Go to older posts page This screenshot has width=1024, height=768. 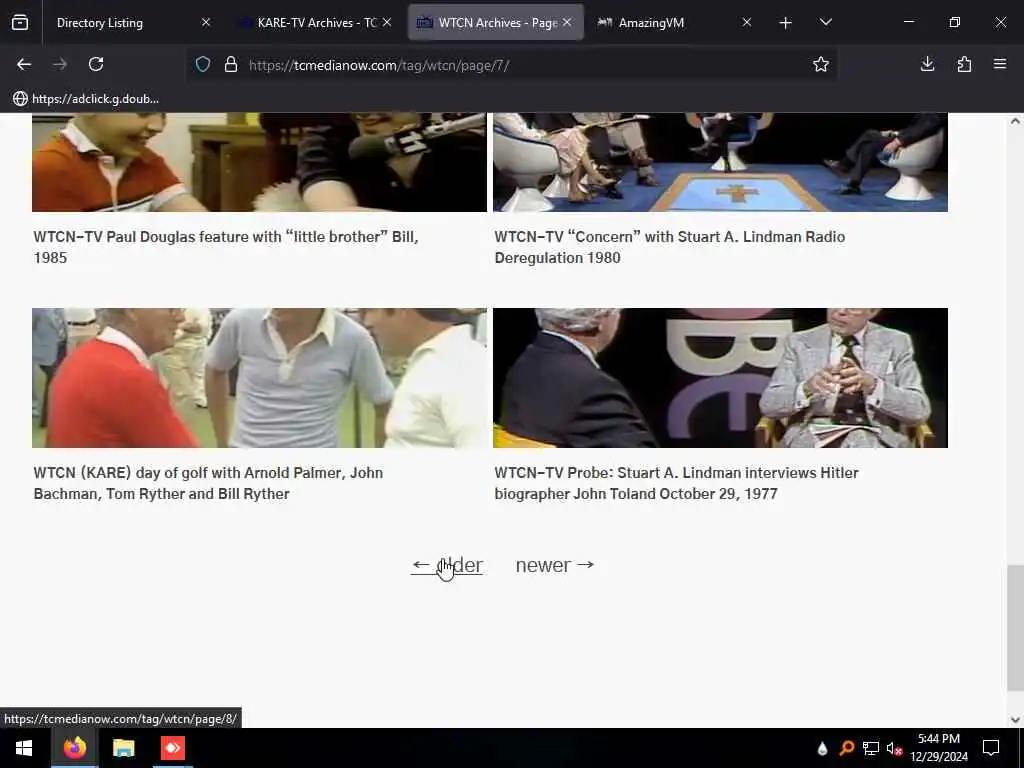click(x=447, y=565)
